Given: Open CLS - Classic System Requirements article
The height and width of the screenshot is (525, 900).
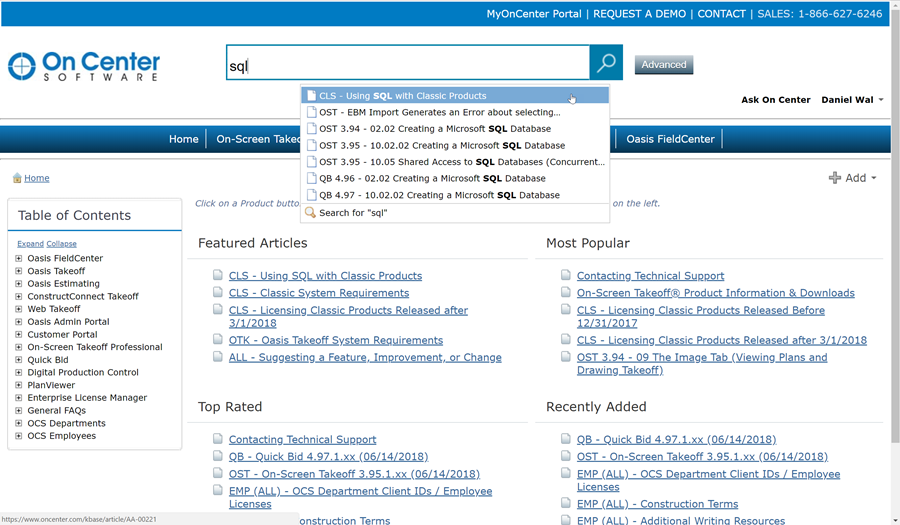Looking at the screenshot, I should click(319, 293).
